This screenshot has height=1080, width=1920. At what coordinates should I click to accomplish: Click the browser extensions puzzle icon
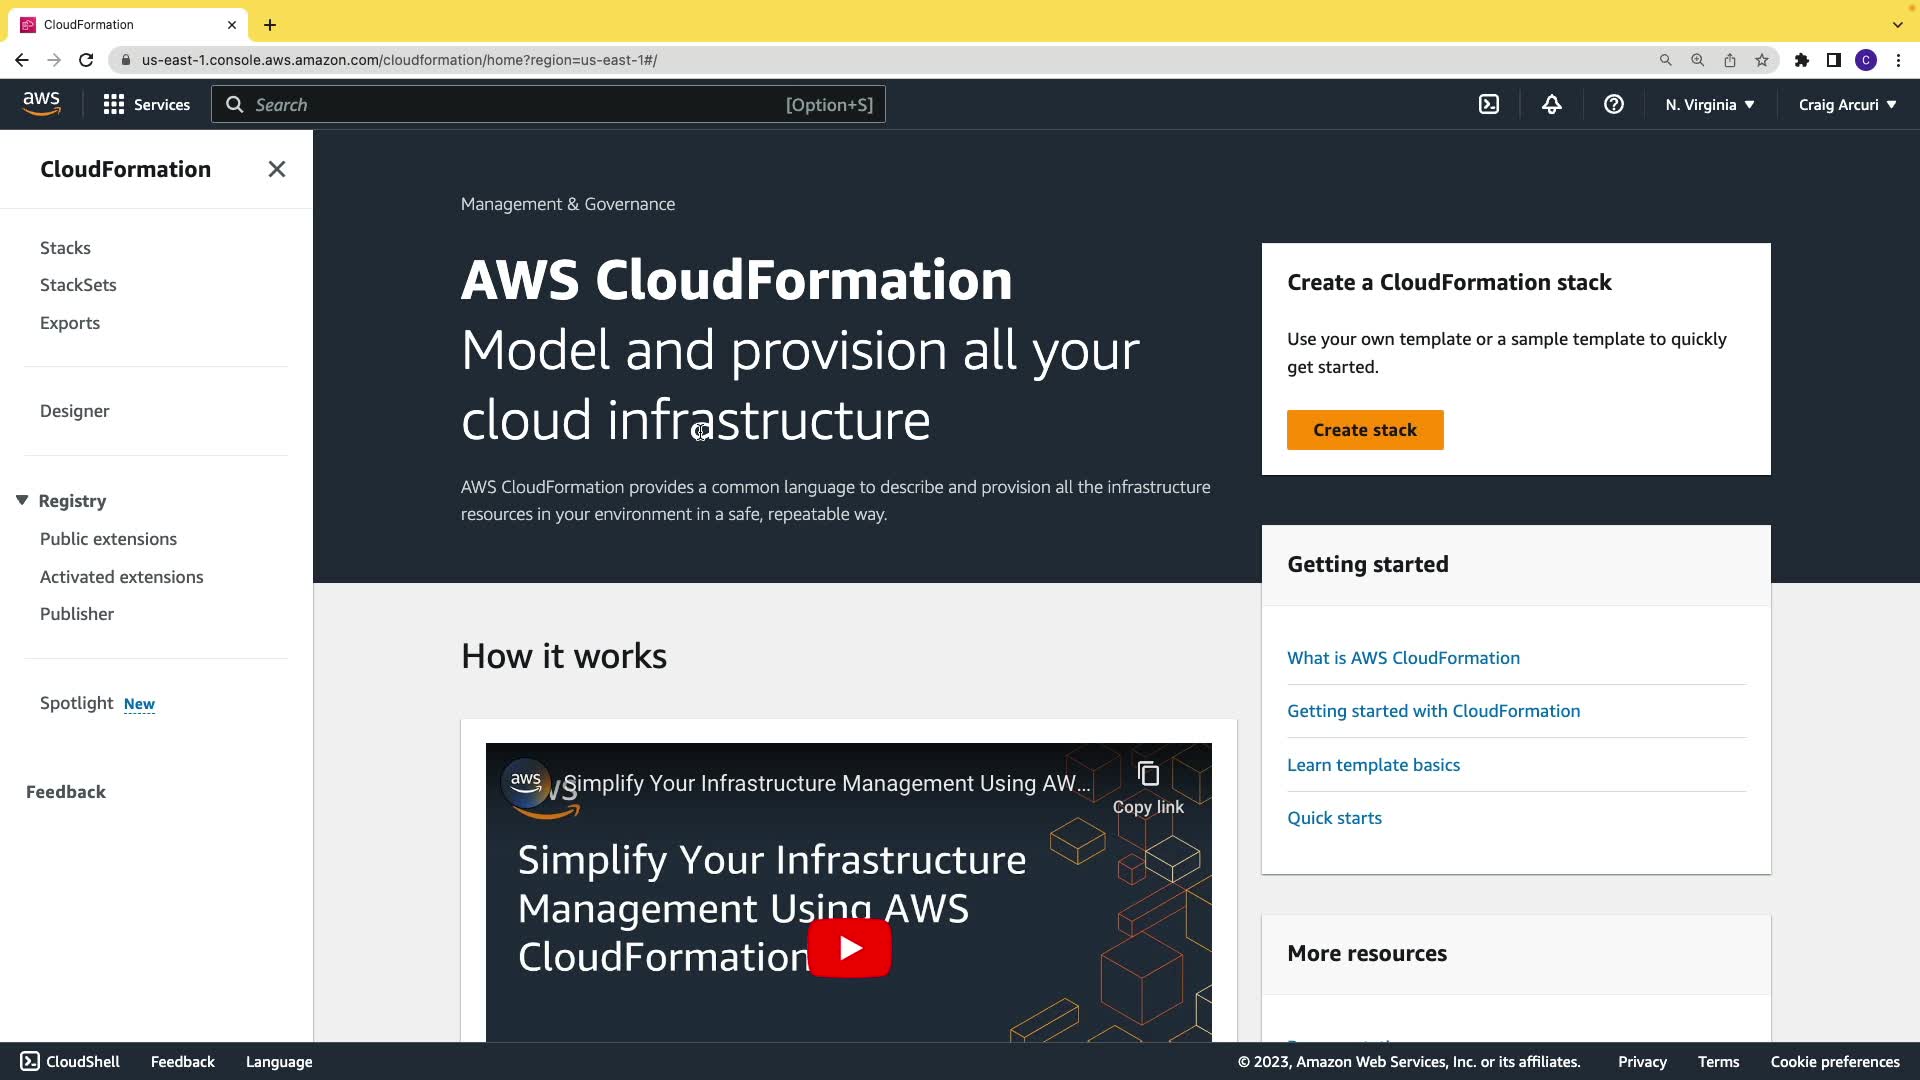click(1801, 60)
